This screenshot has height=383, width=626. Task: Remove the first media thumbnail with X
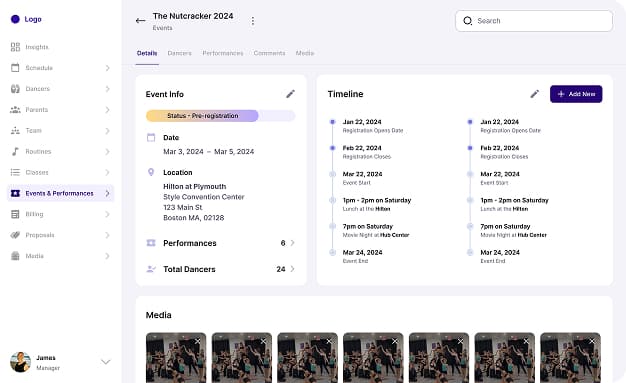(x=198, y=341)
